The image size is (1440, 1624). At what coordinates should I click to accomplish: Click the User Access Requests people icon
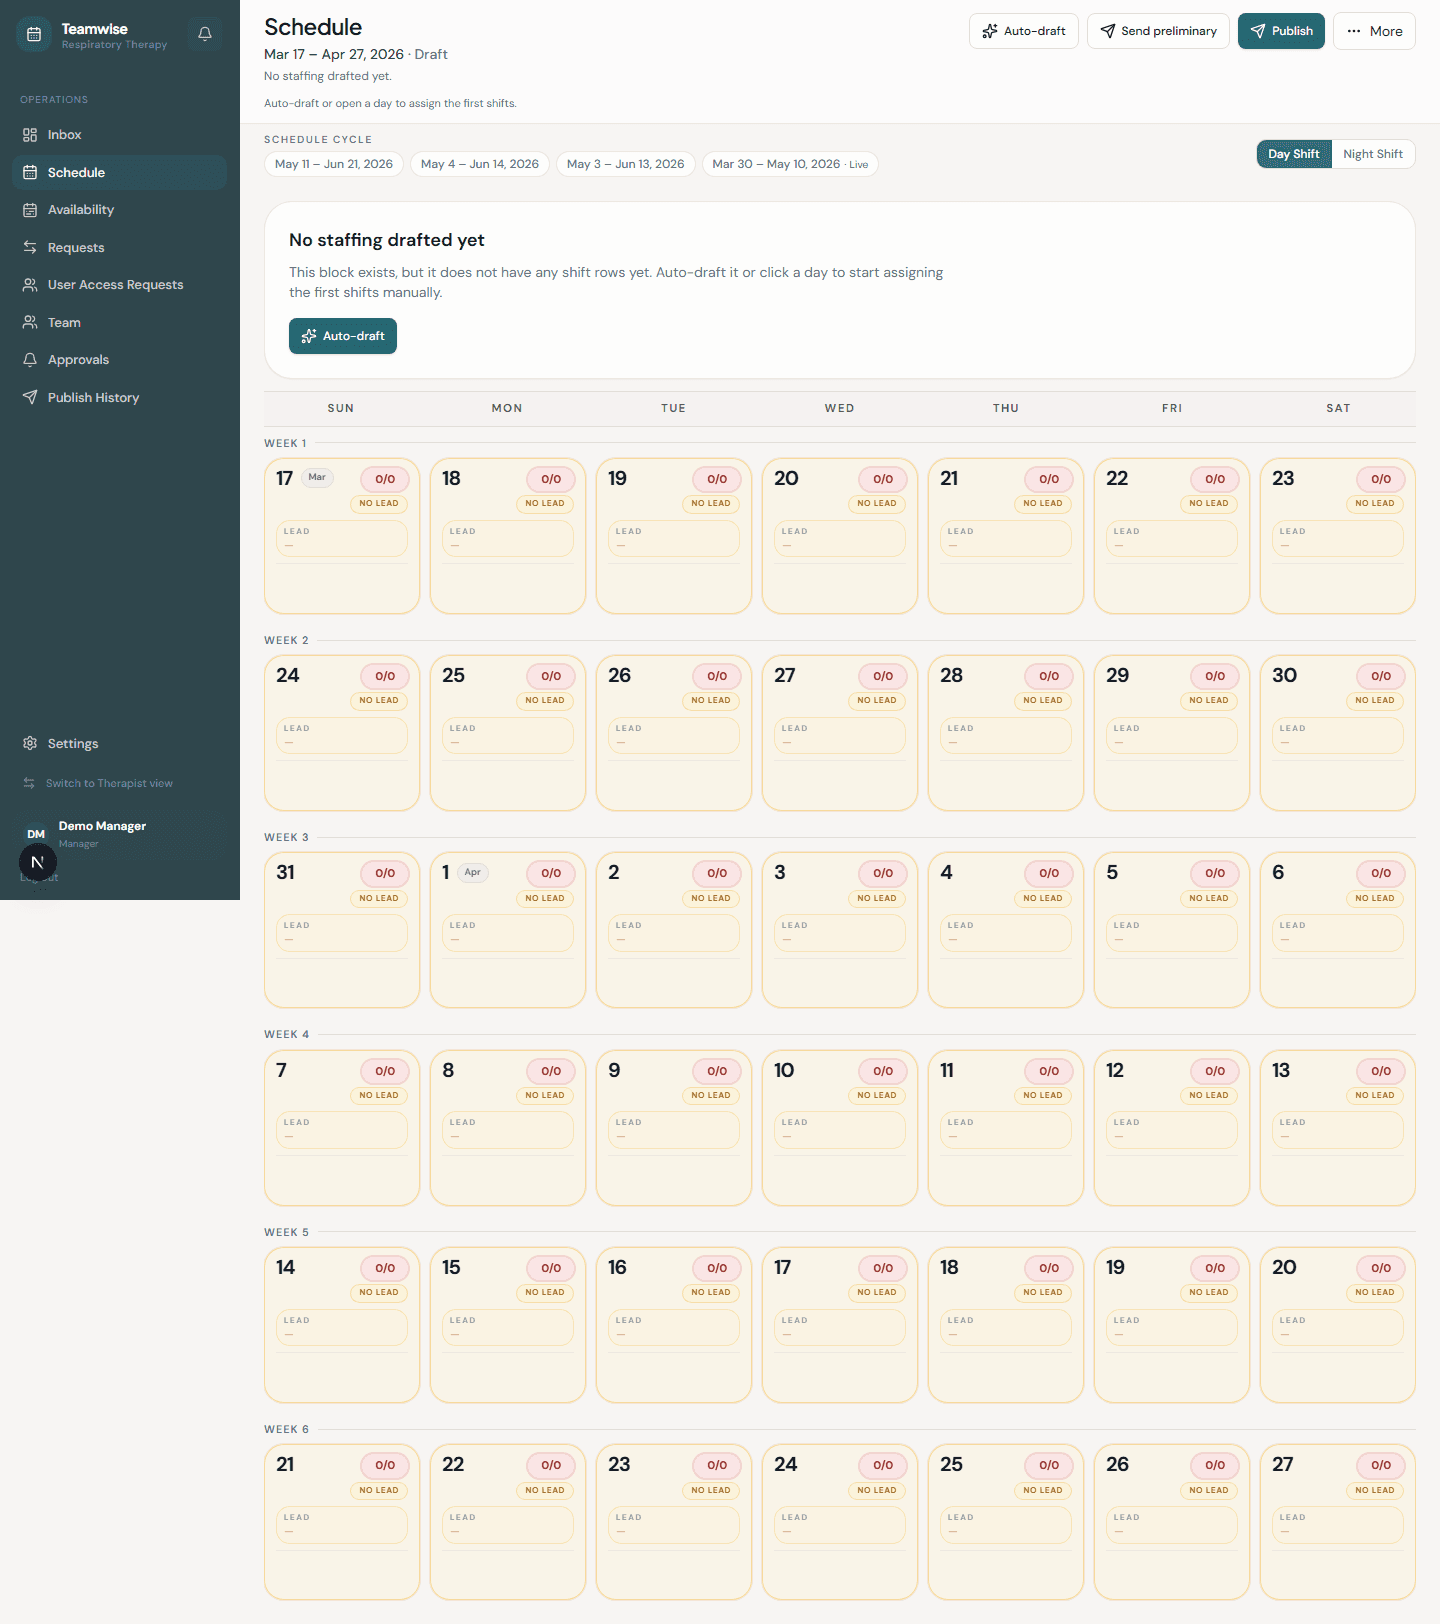pyautogui.click(x=30, y=285)
